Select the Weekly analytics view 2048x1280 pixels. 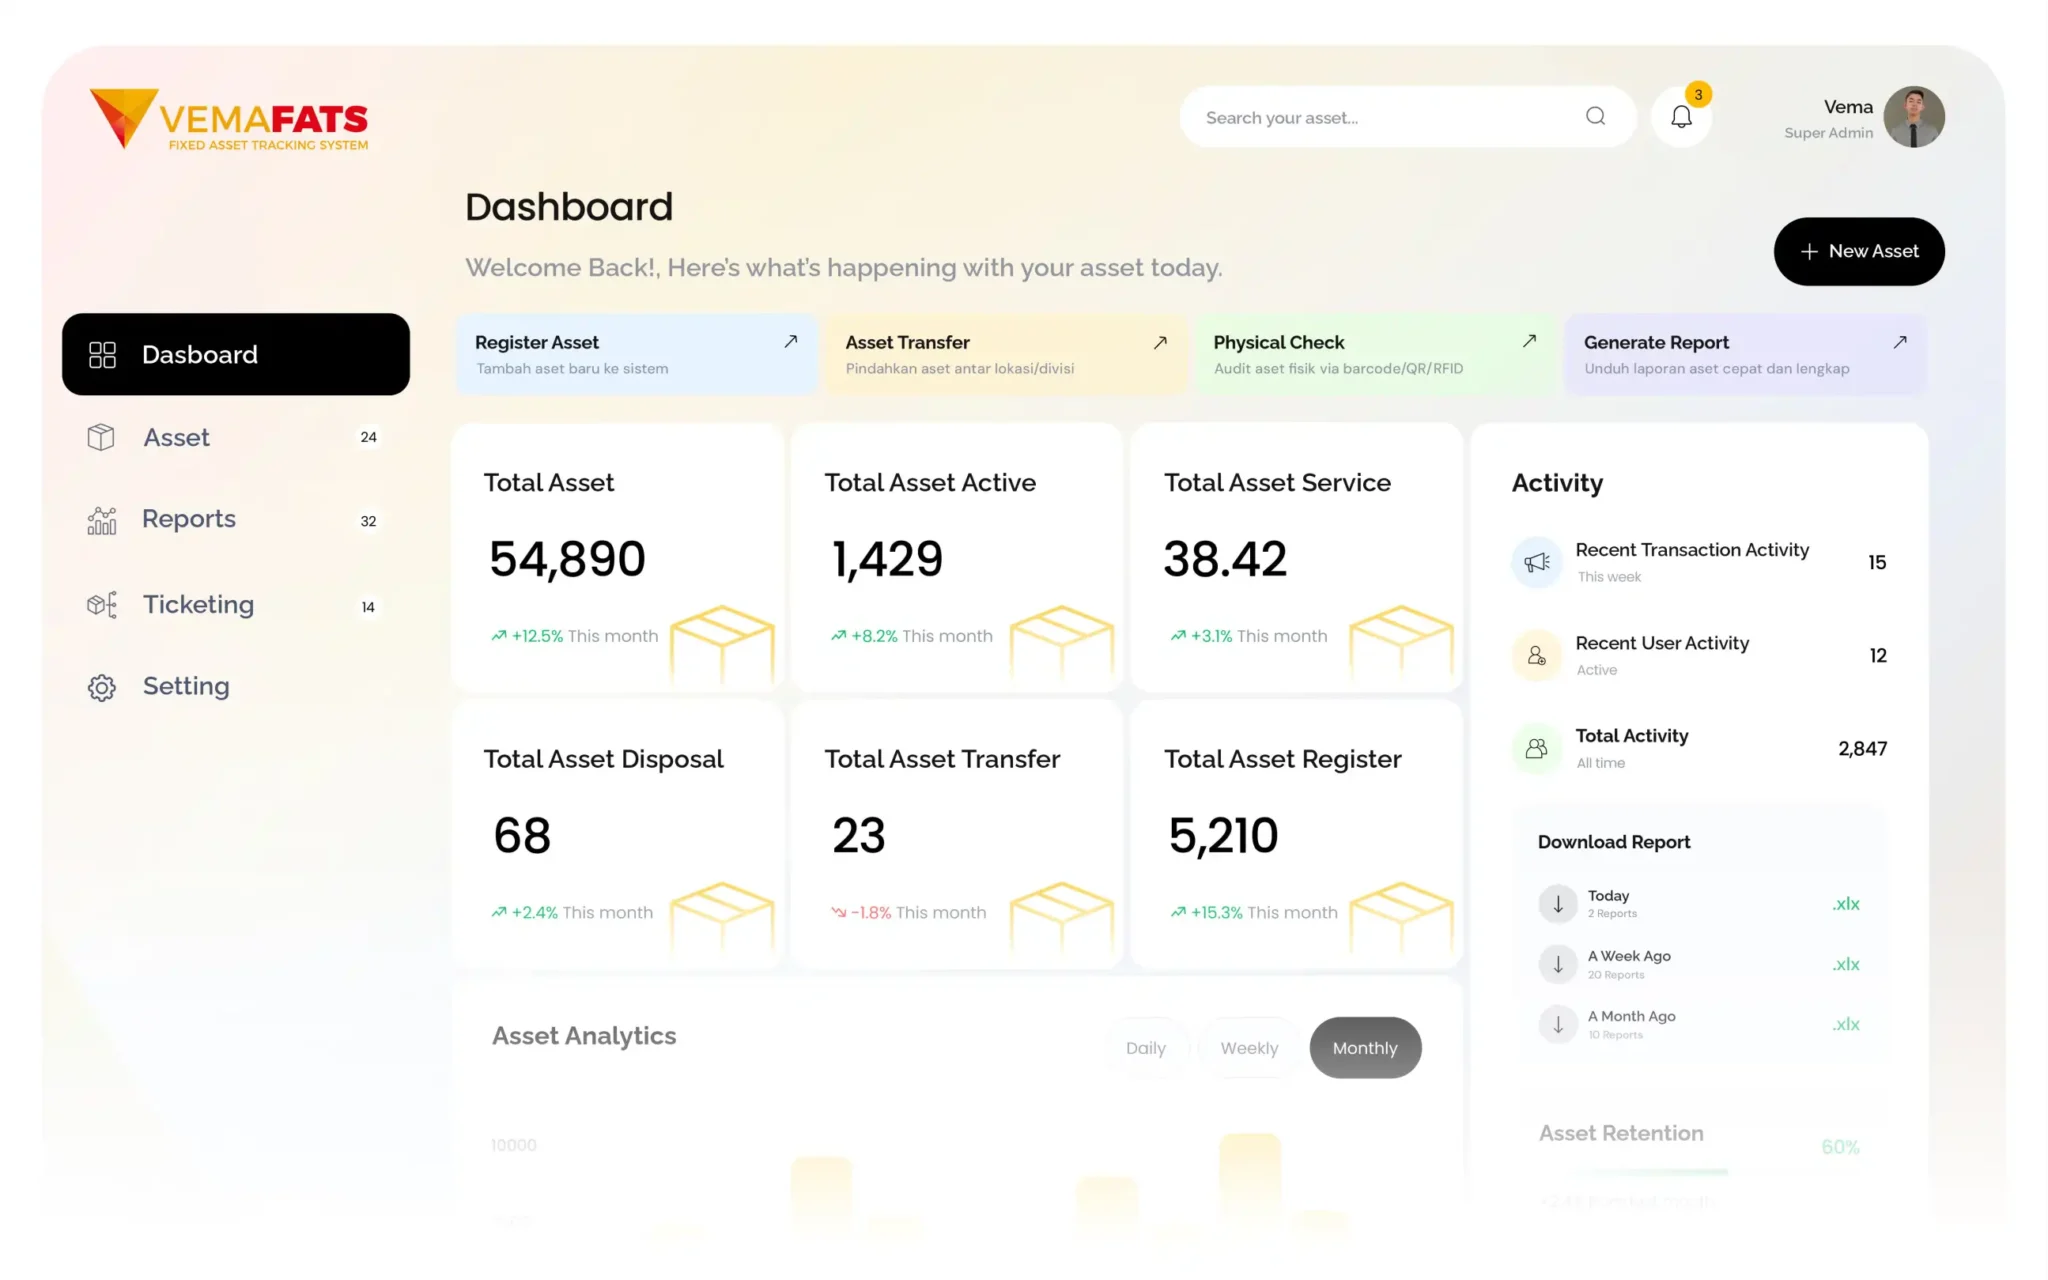pos(1249,1048)
